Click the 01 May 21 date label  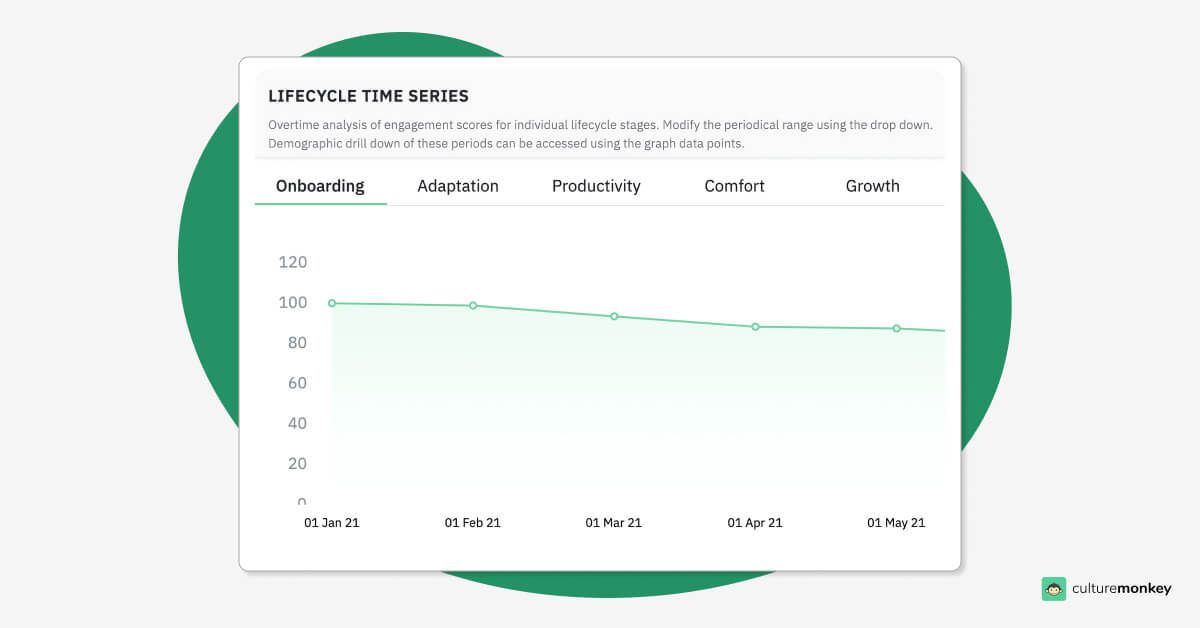click(895, 522)
